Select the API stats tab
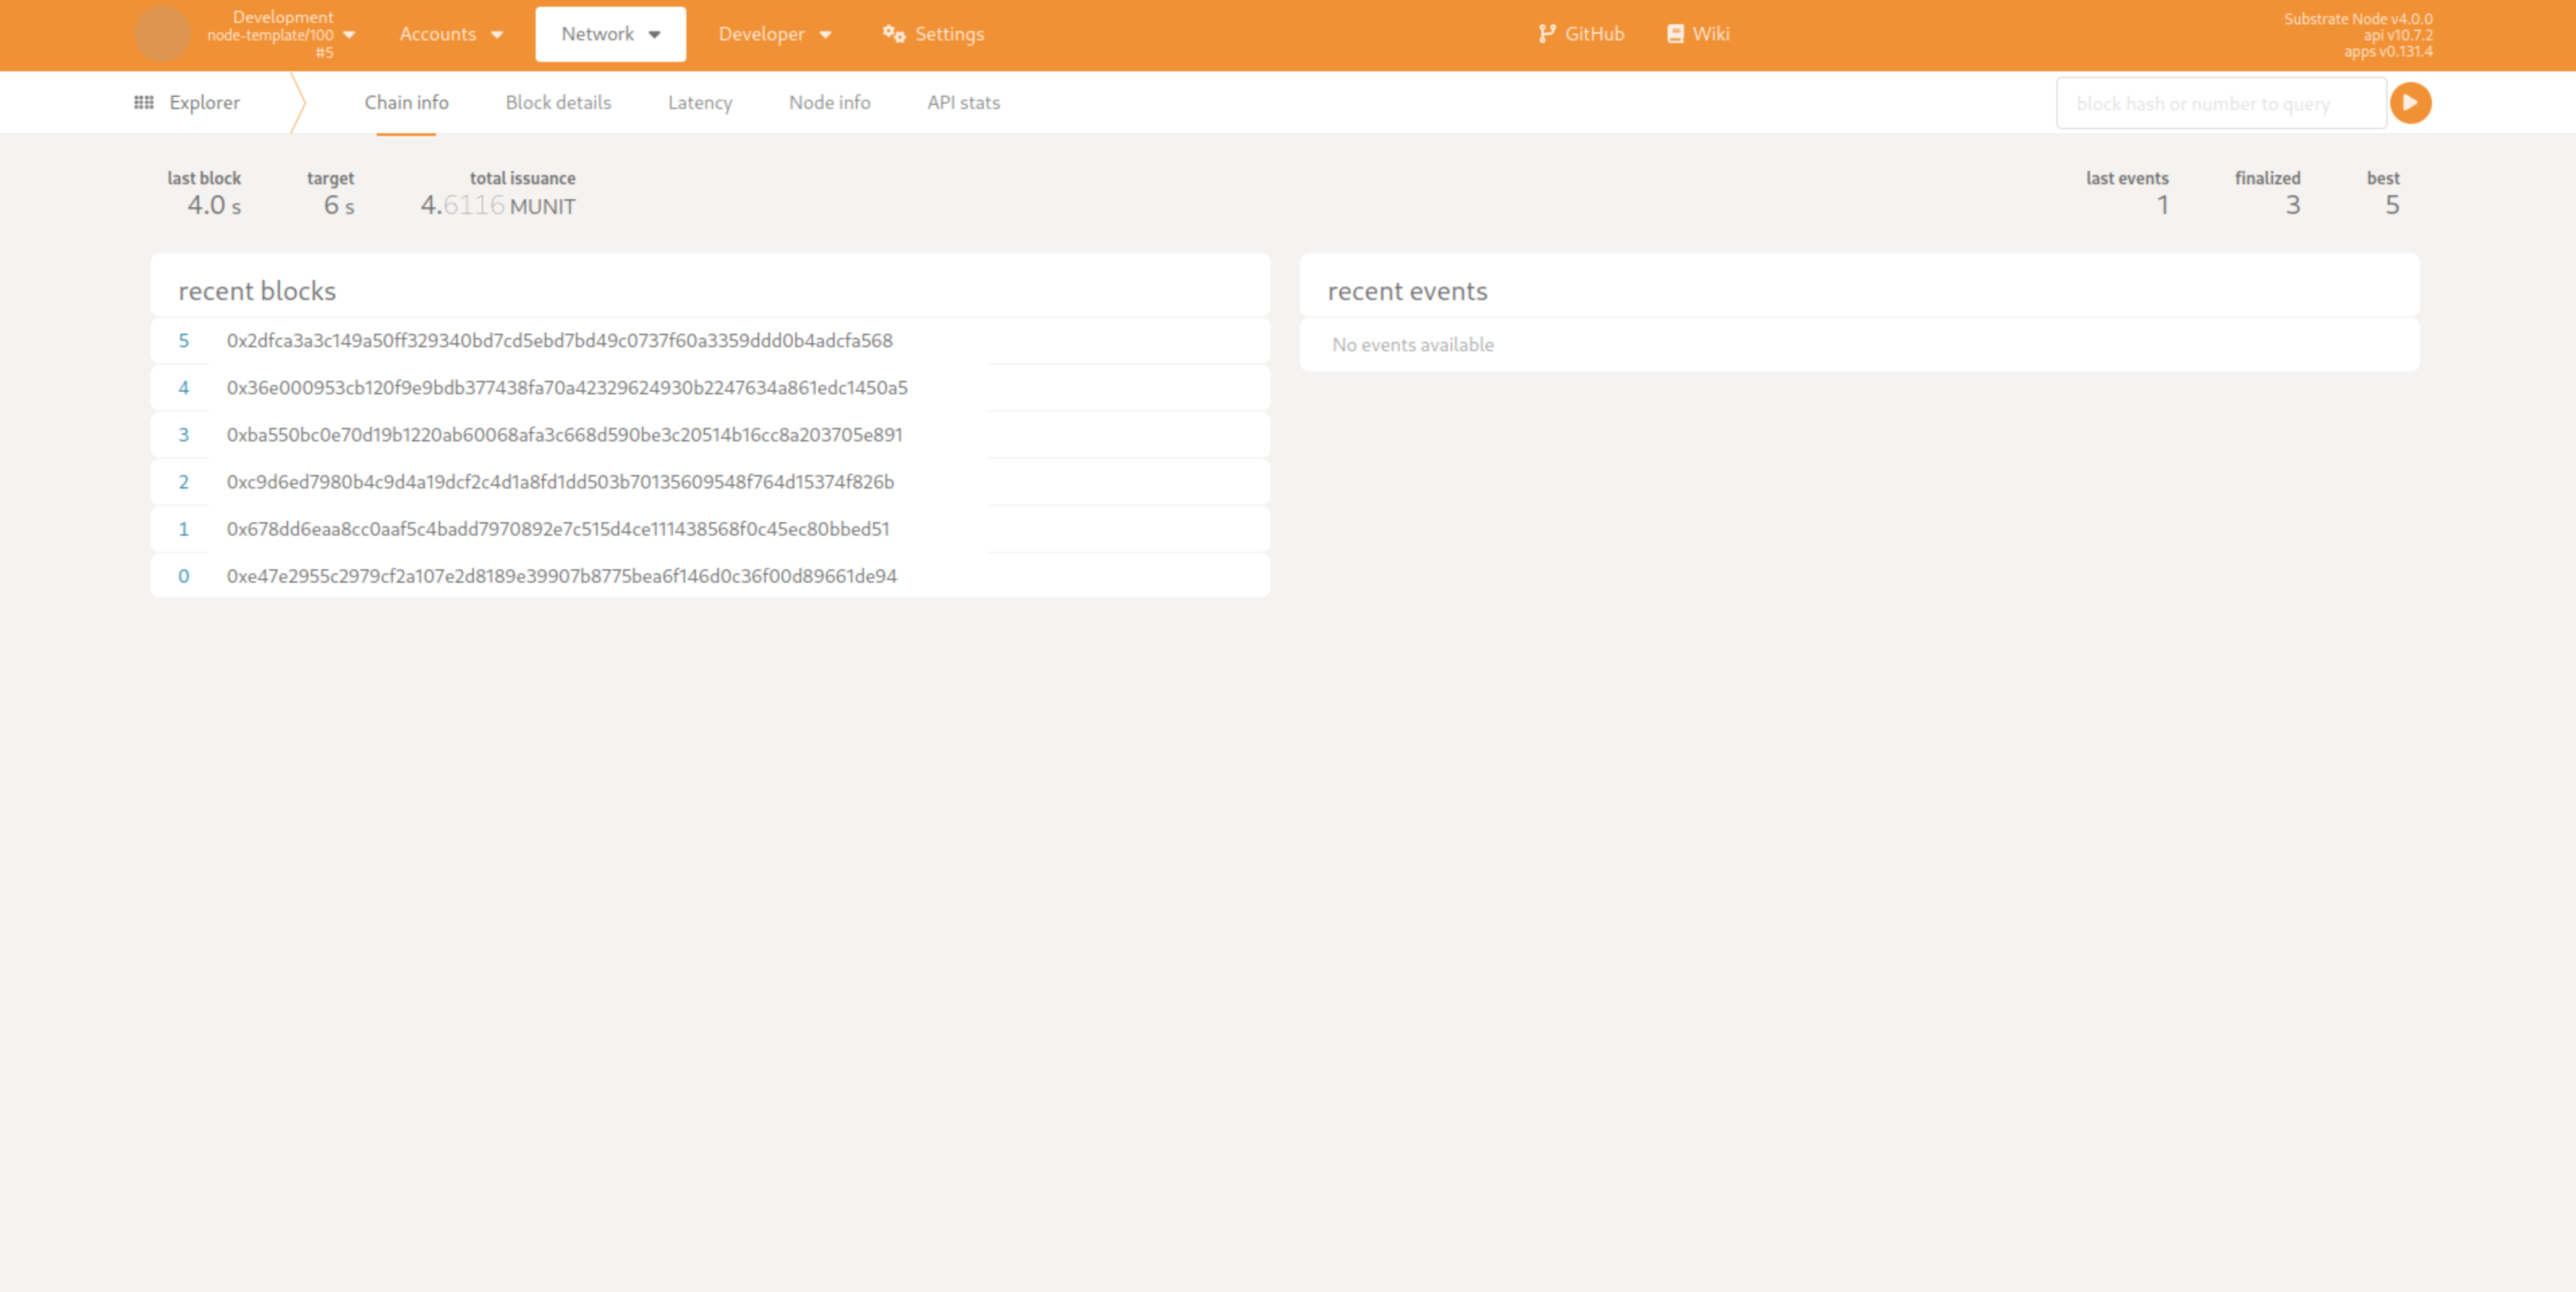2576x1292 pixels. click(963, 103)
